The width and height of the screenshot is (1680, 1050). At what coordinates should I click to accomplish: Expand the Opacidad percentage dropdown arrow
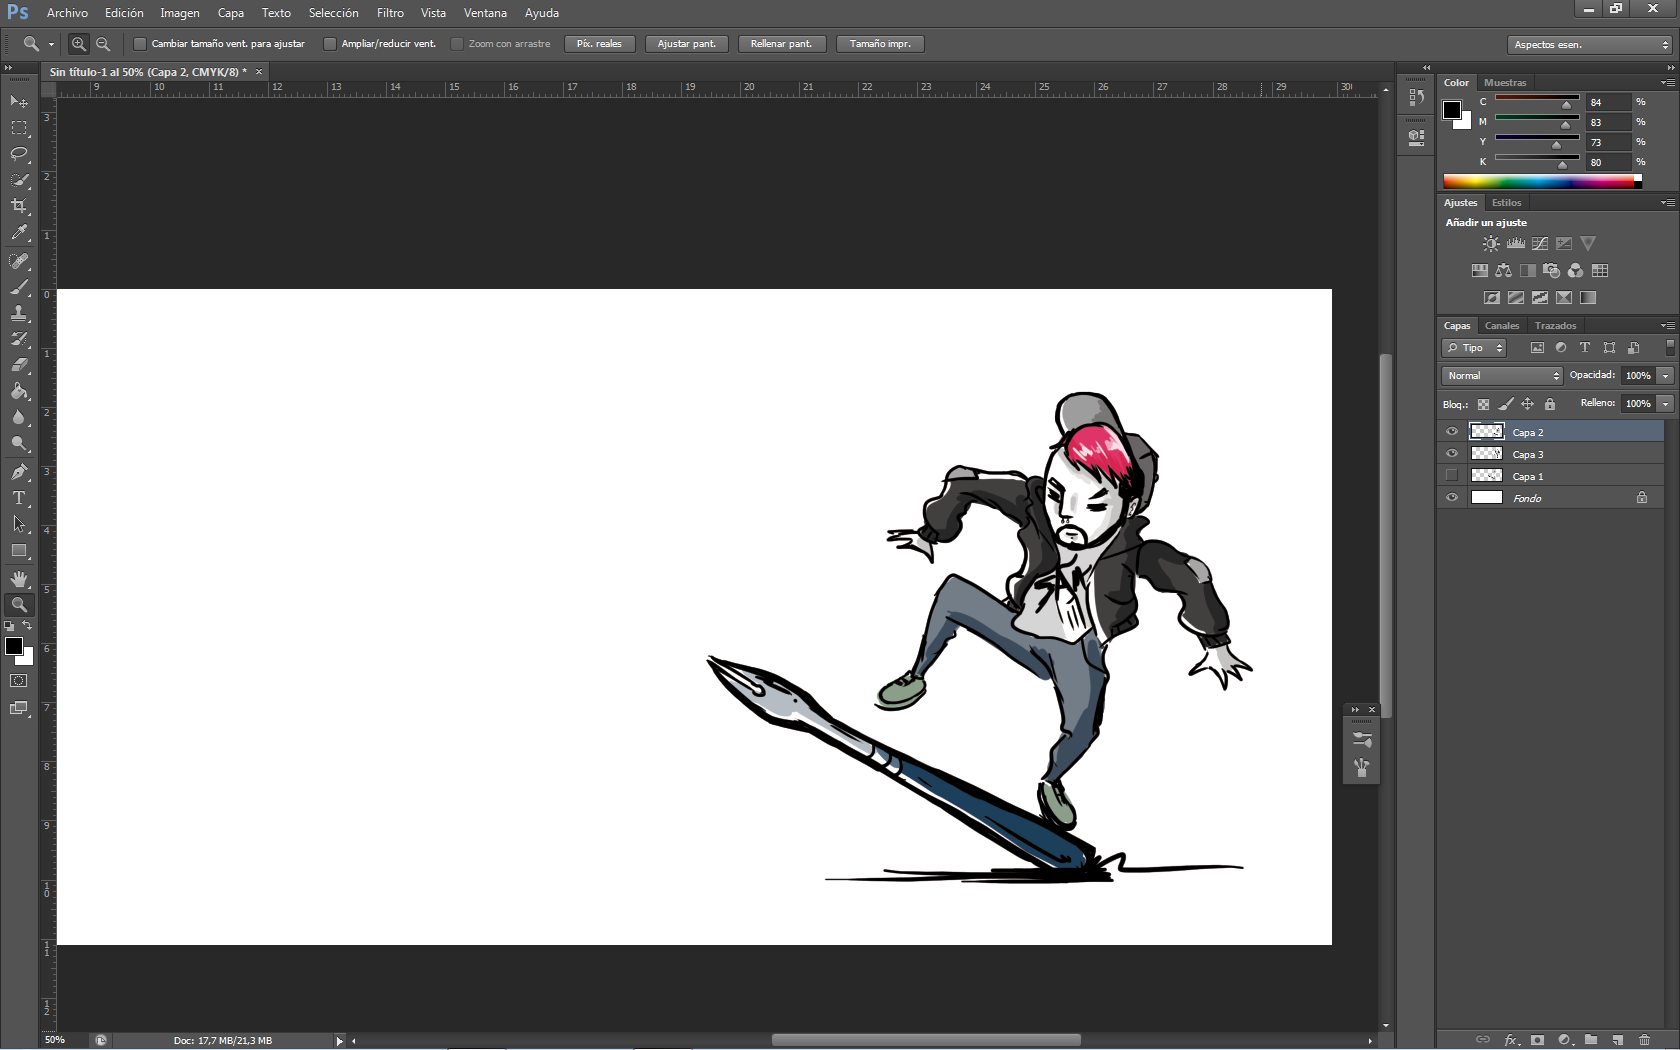coord(1665,376)
